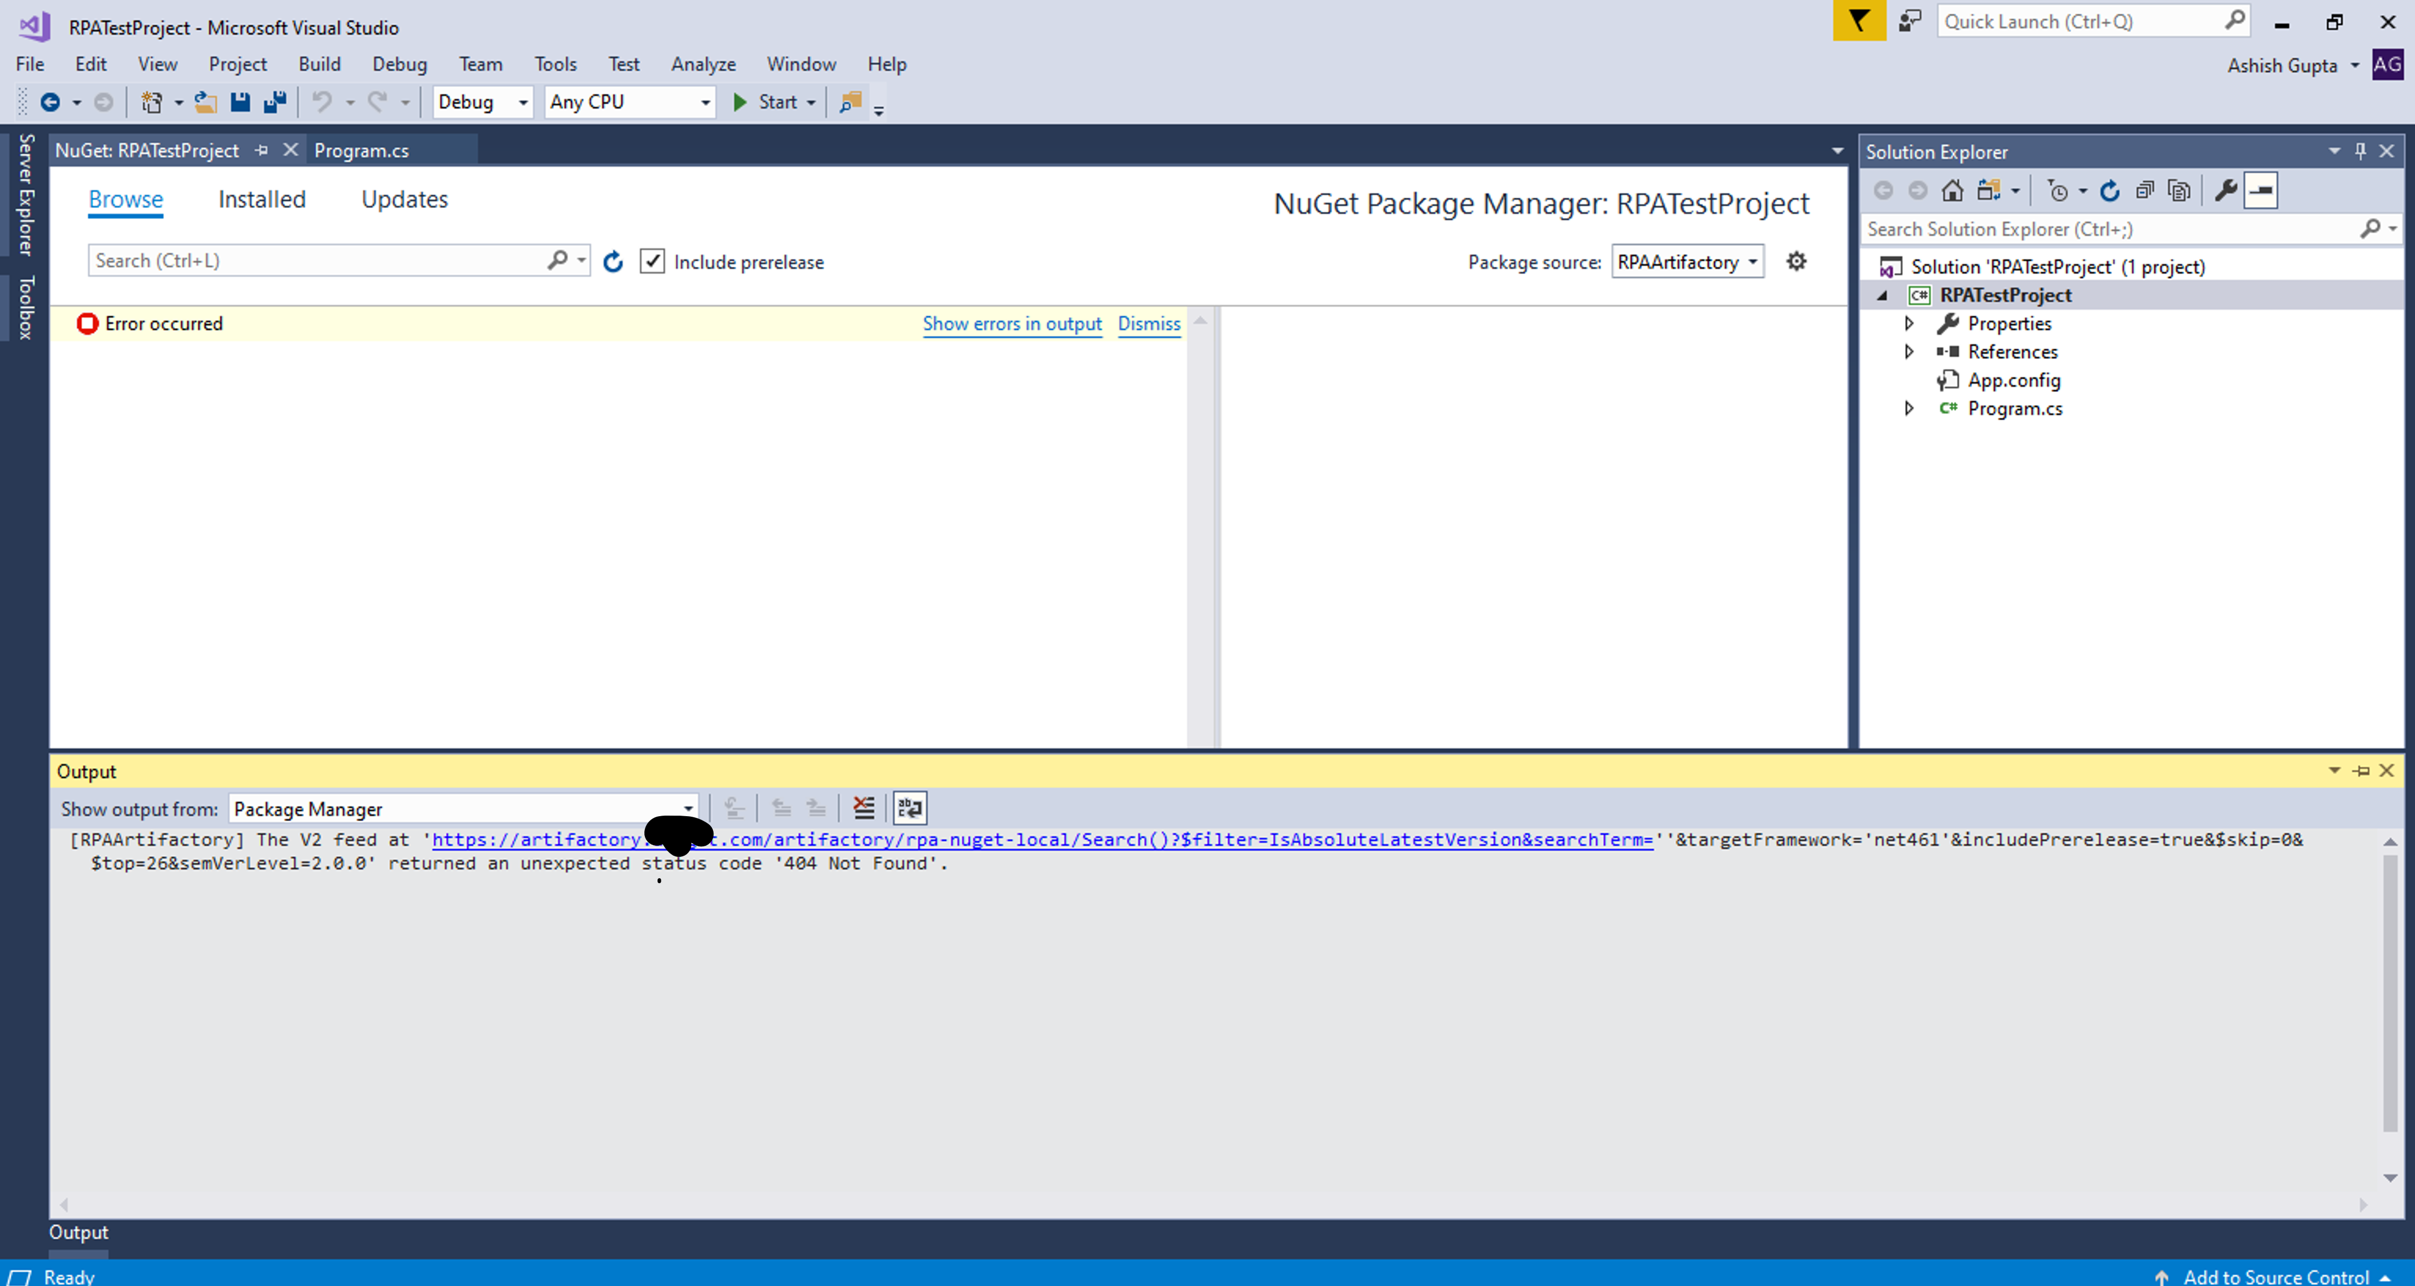The image size is (2415, 1286).
Task: Click Clear All in Output toolbar
Action: 863,808
